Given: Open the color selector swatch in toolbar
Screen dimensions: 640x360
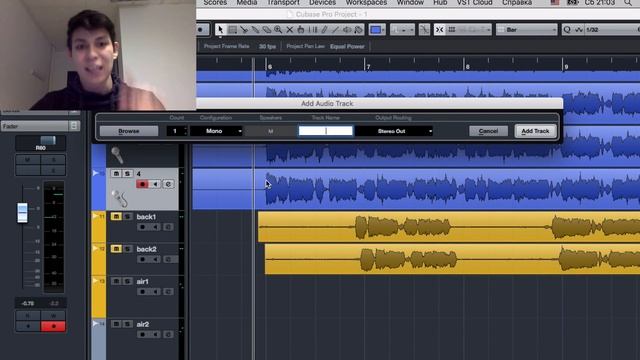Looking at the screenshot, I should click(x=375, y=29).
